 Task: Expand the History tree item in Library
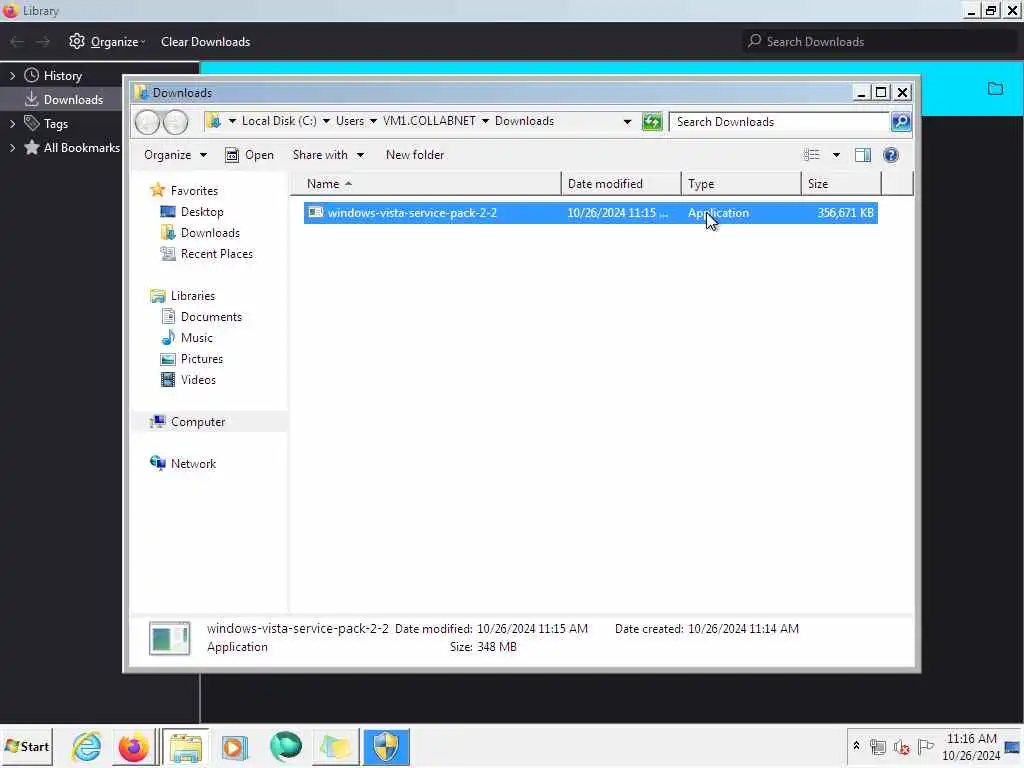click(x=12, y=76)
